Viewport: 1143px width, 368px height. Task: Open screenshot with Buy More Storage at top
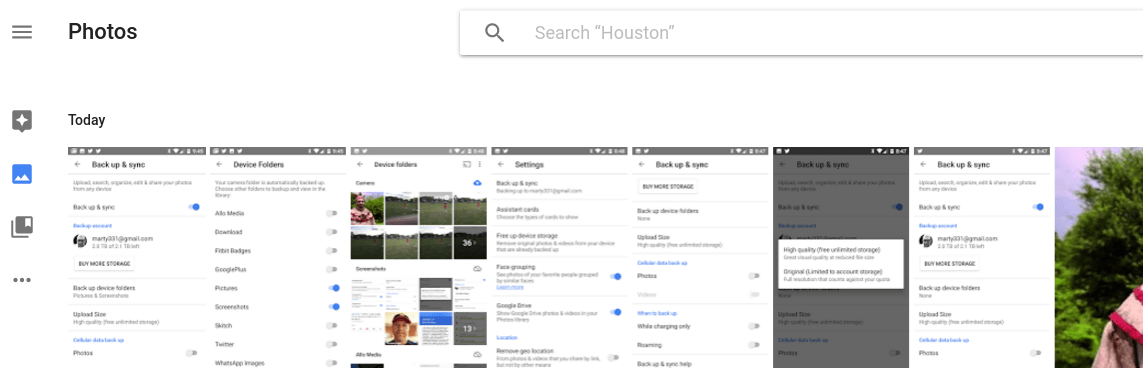click(x=701, y=257)
